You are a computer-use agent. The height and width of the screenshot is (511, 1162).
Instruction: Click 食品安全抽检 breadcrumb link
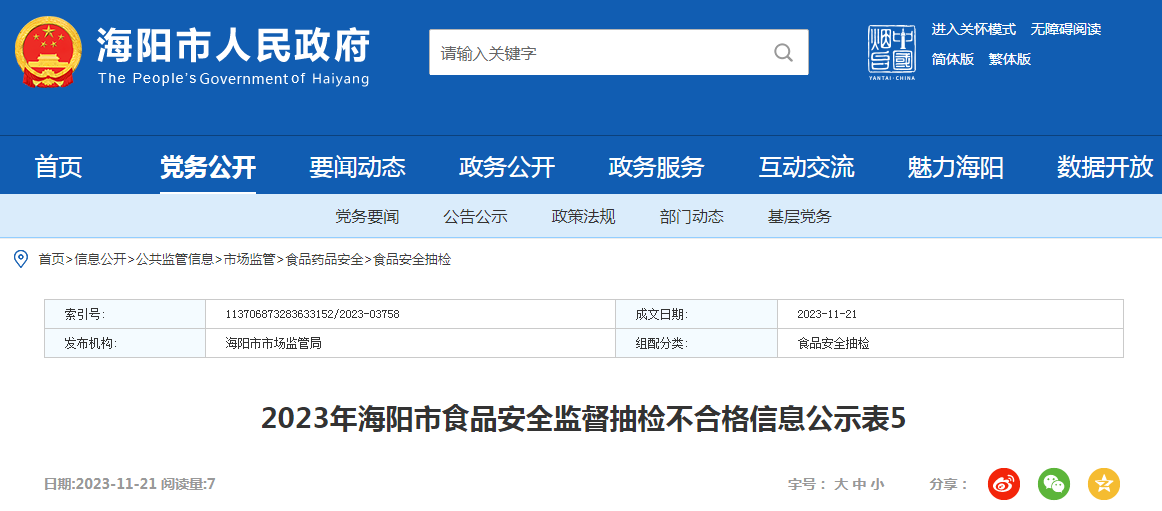click(412, 259)
